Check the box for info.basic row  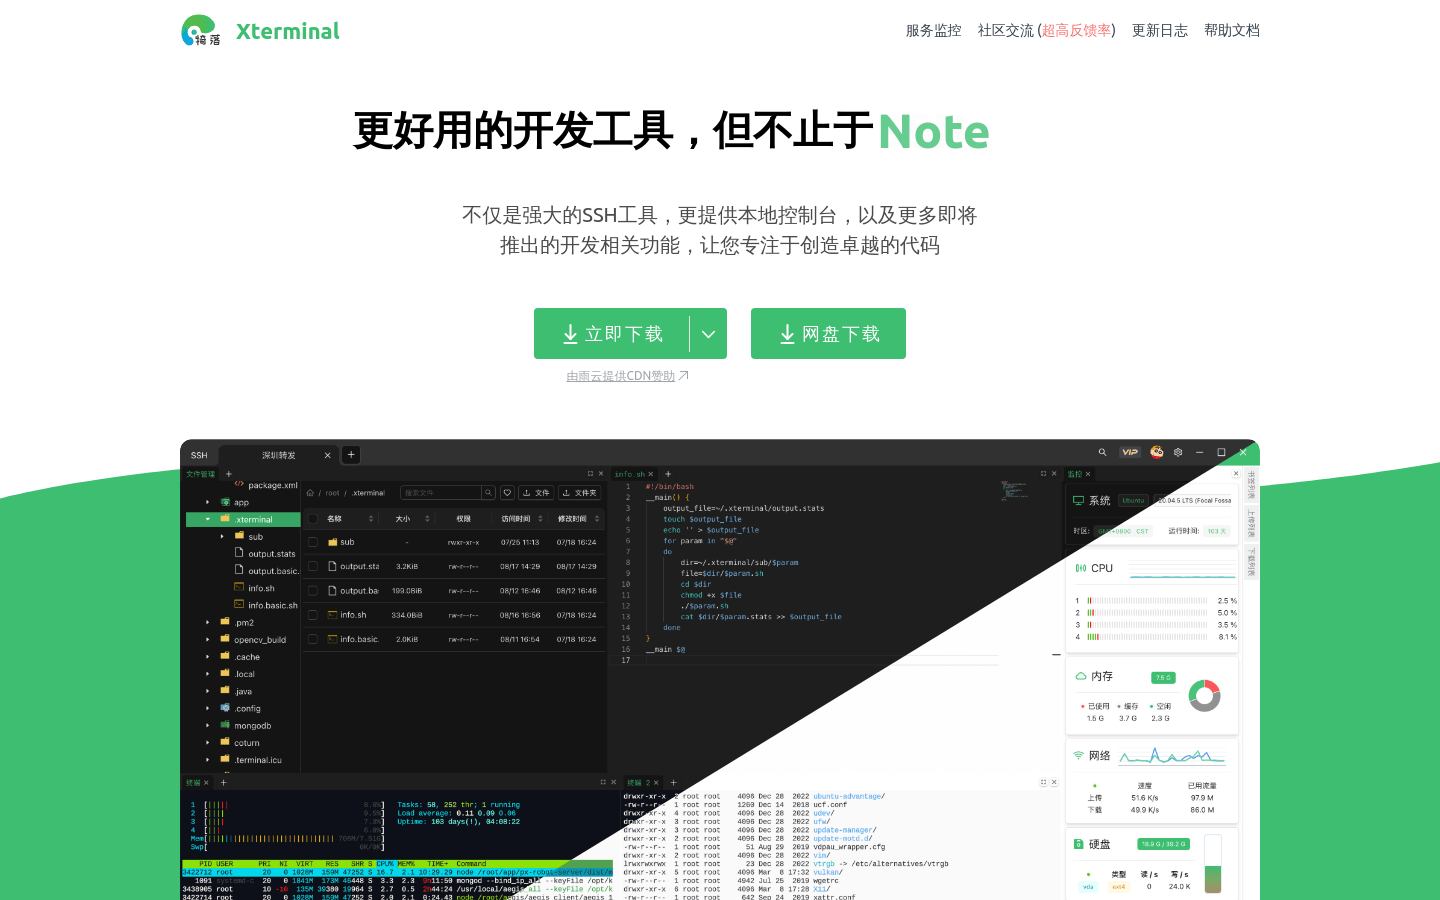pyautogui.click(x=313, y=639)
